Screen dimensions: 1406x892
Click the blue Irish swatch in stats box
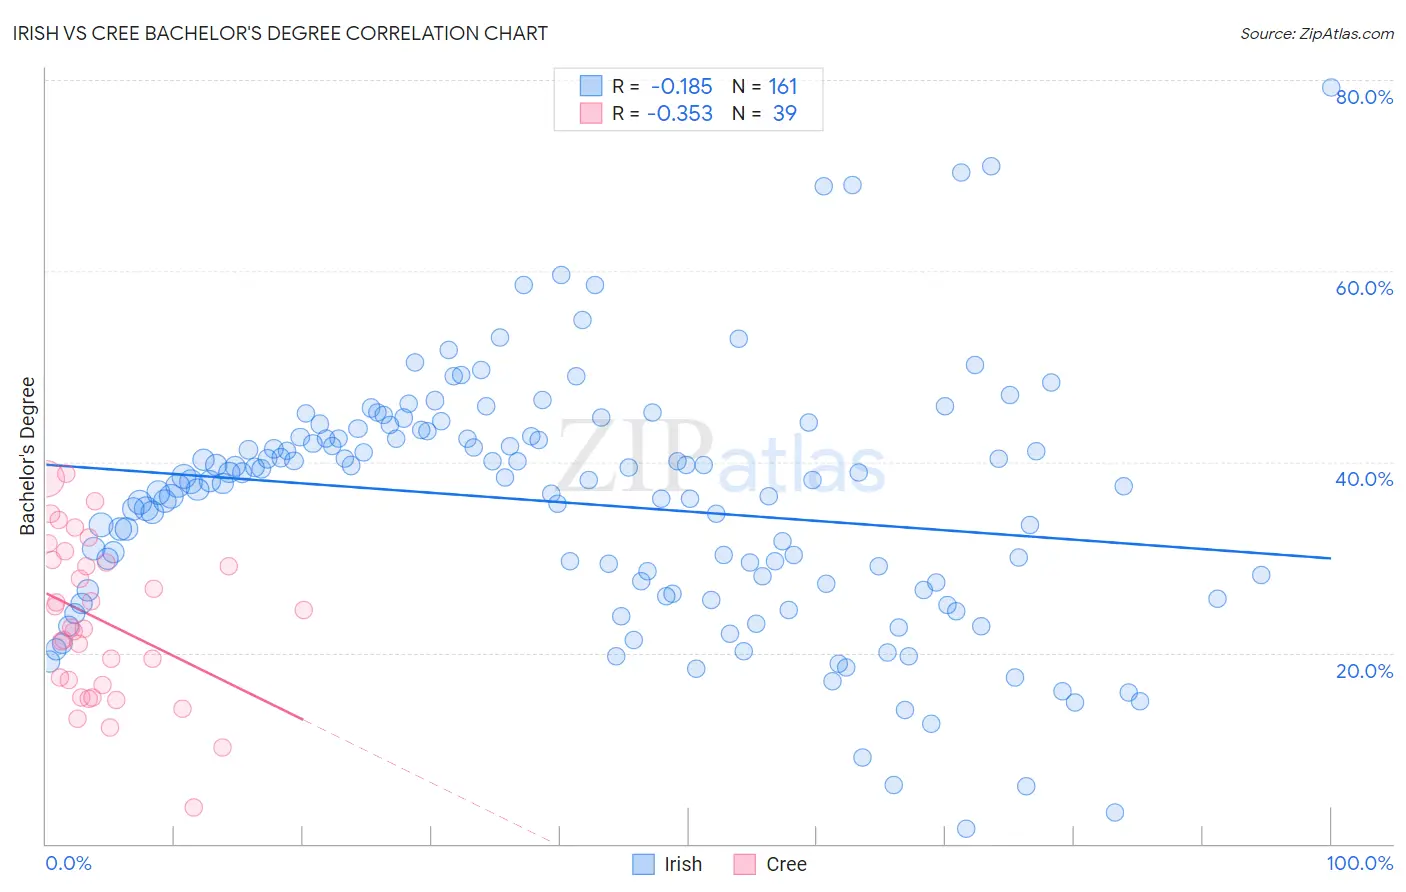[x=591, y=86]
